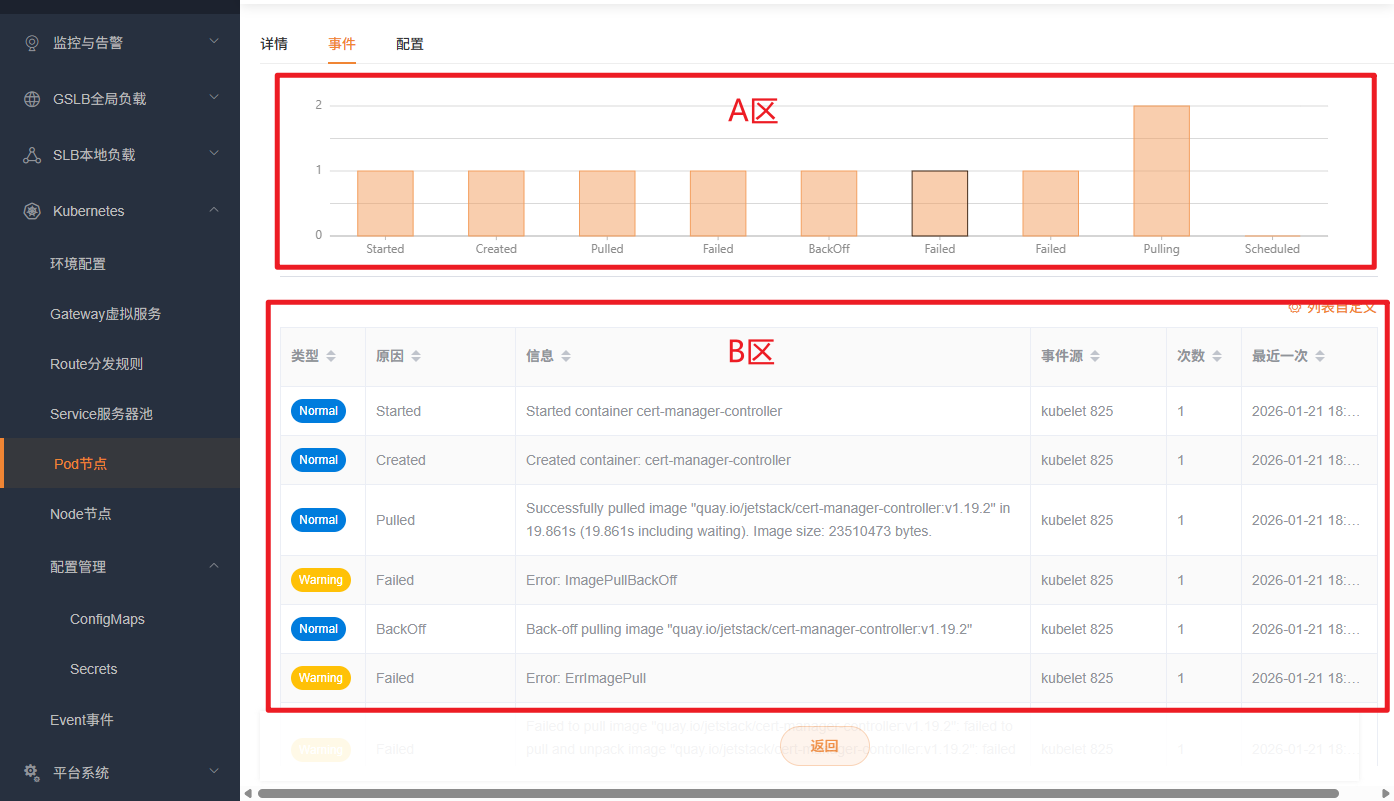Expand the 平台系统 menu chevron
The height and width of the screenshot is (801, 1394).
(x=214, y=772)
